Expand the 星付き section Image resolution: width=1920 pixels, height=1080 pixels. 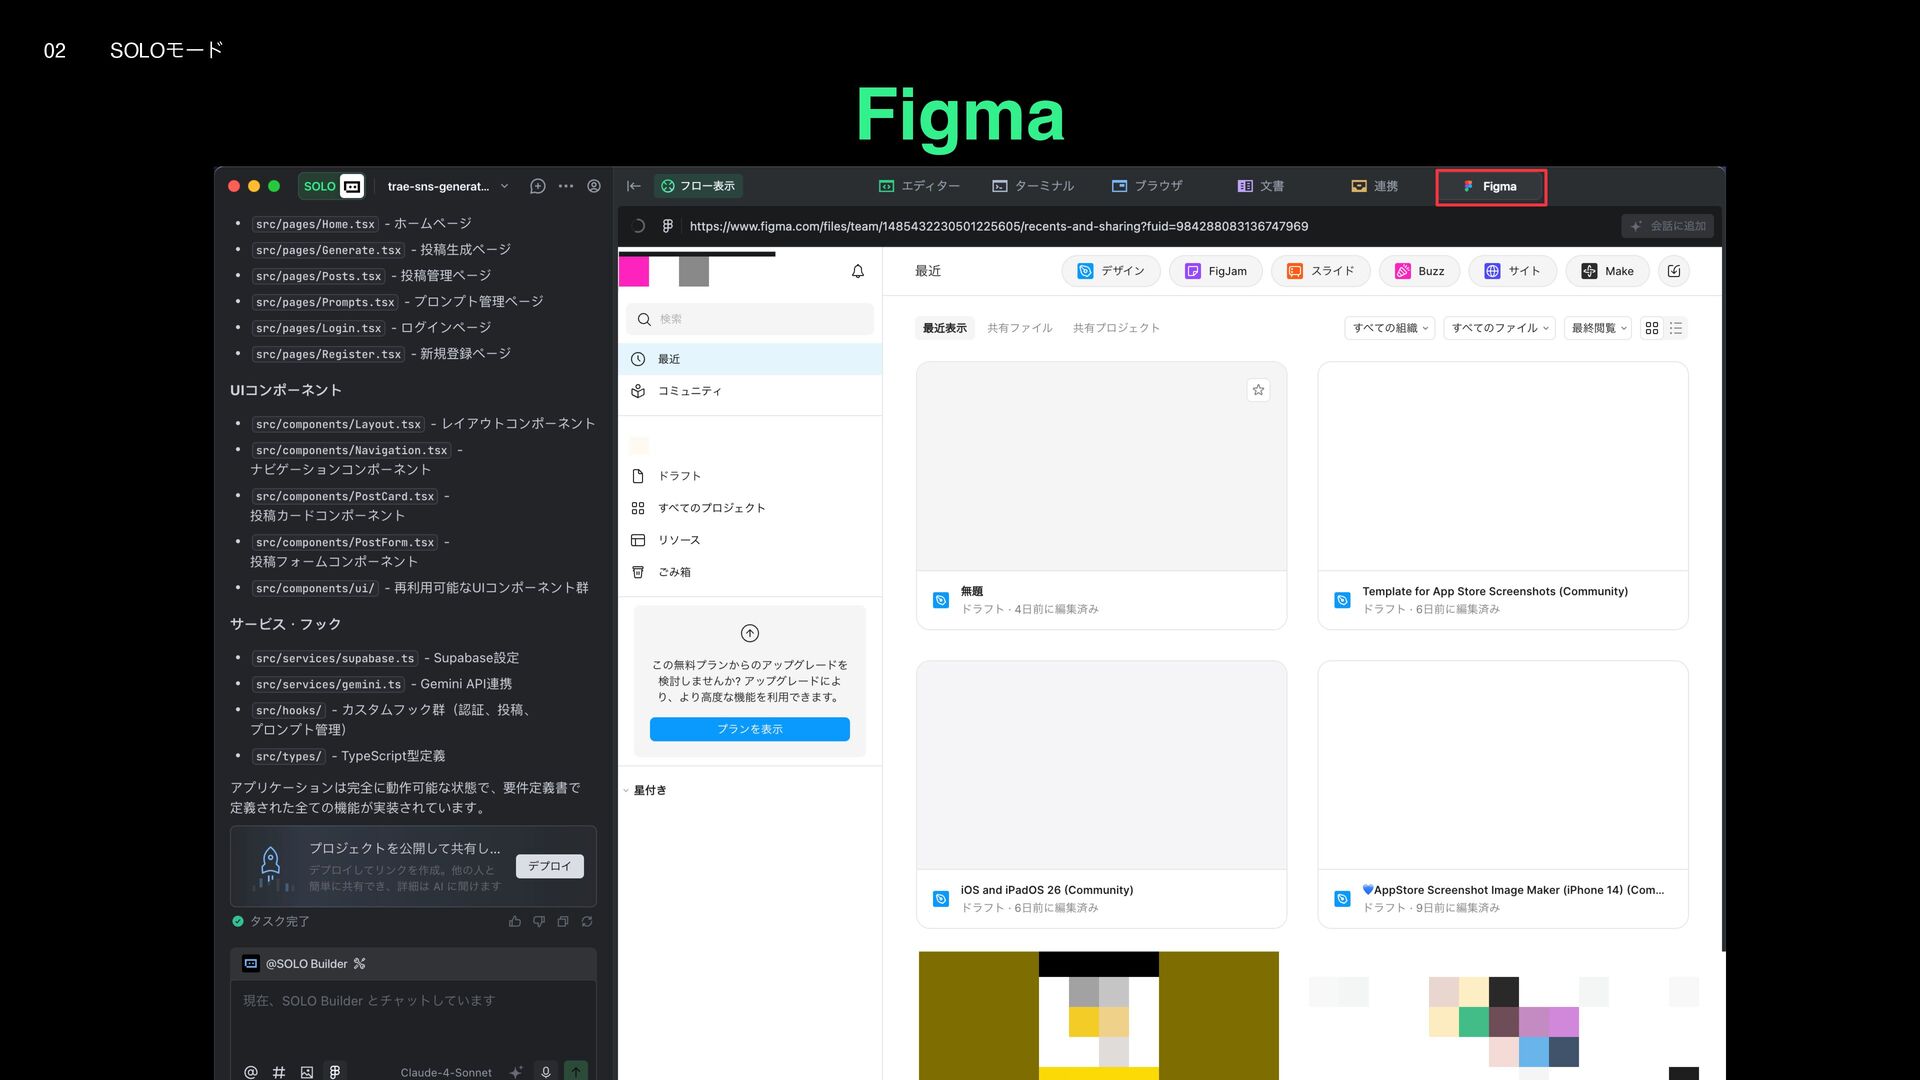(x=648, y=790)
